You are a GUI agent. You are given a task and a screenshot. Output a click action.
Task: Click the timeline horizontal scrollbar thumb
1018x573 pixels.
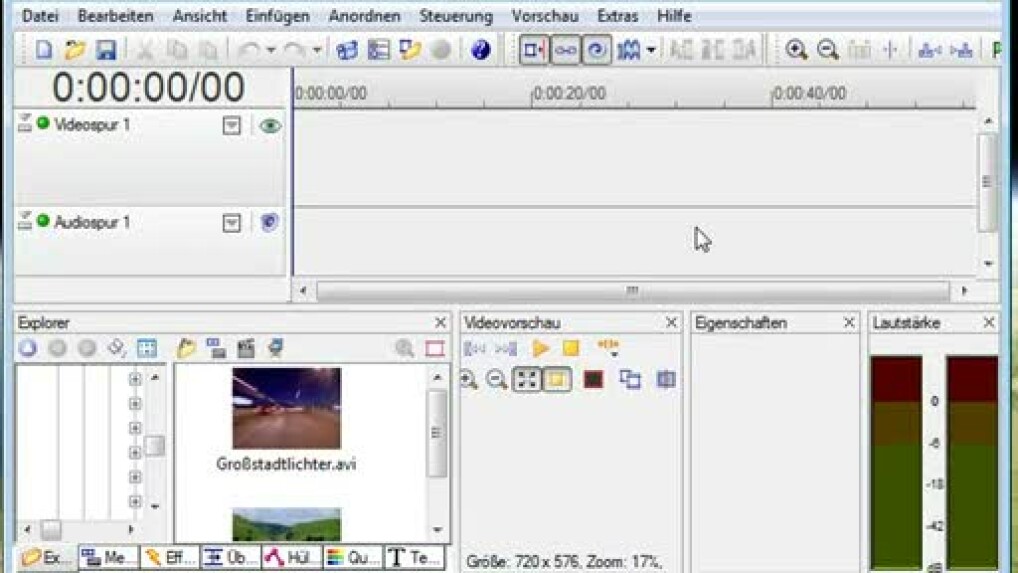click(x=632, y=291)
